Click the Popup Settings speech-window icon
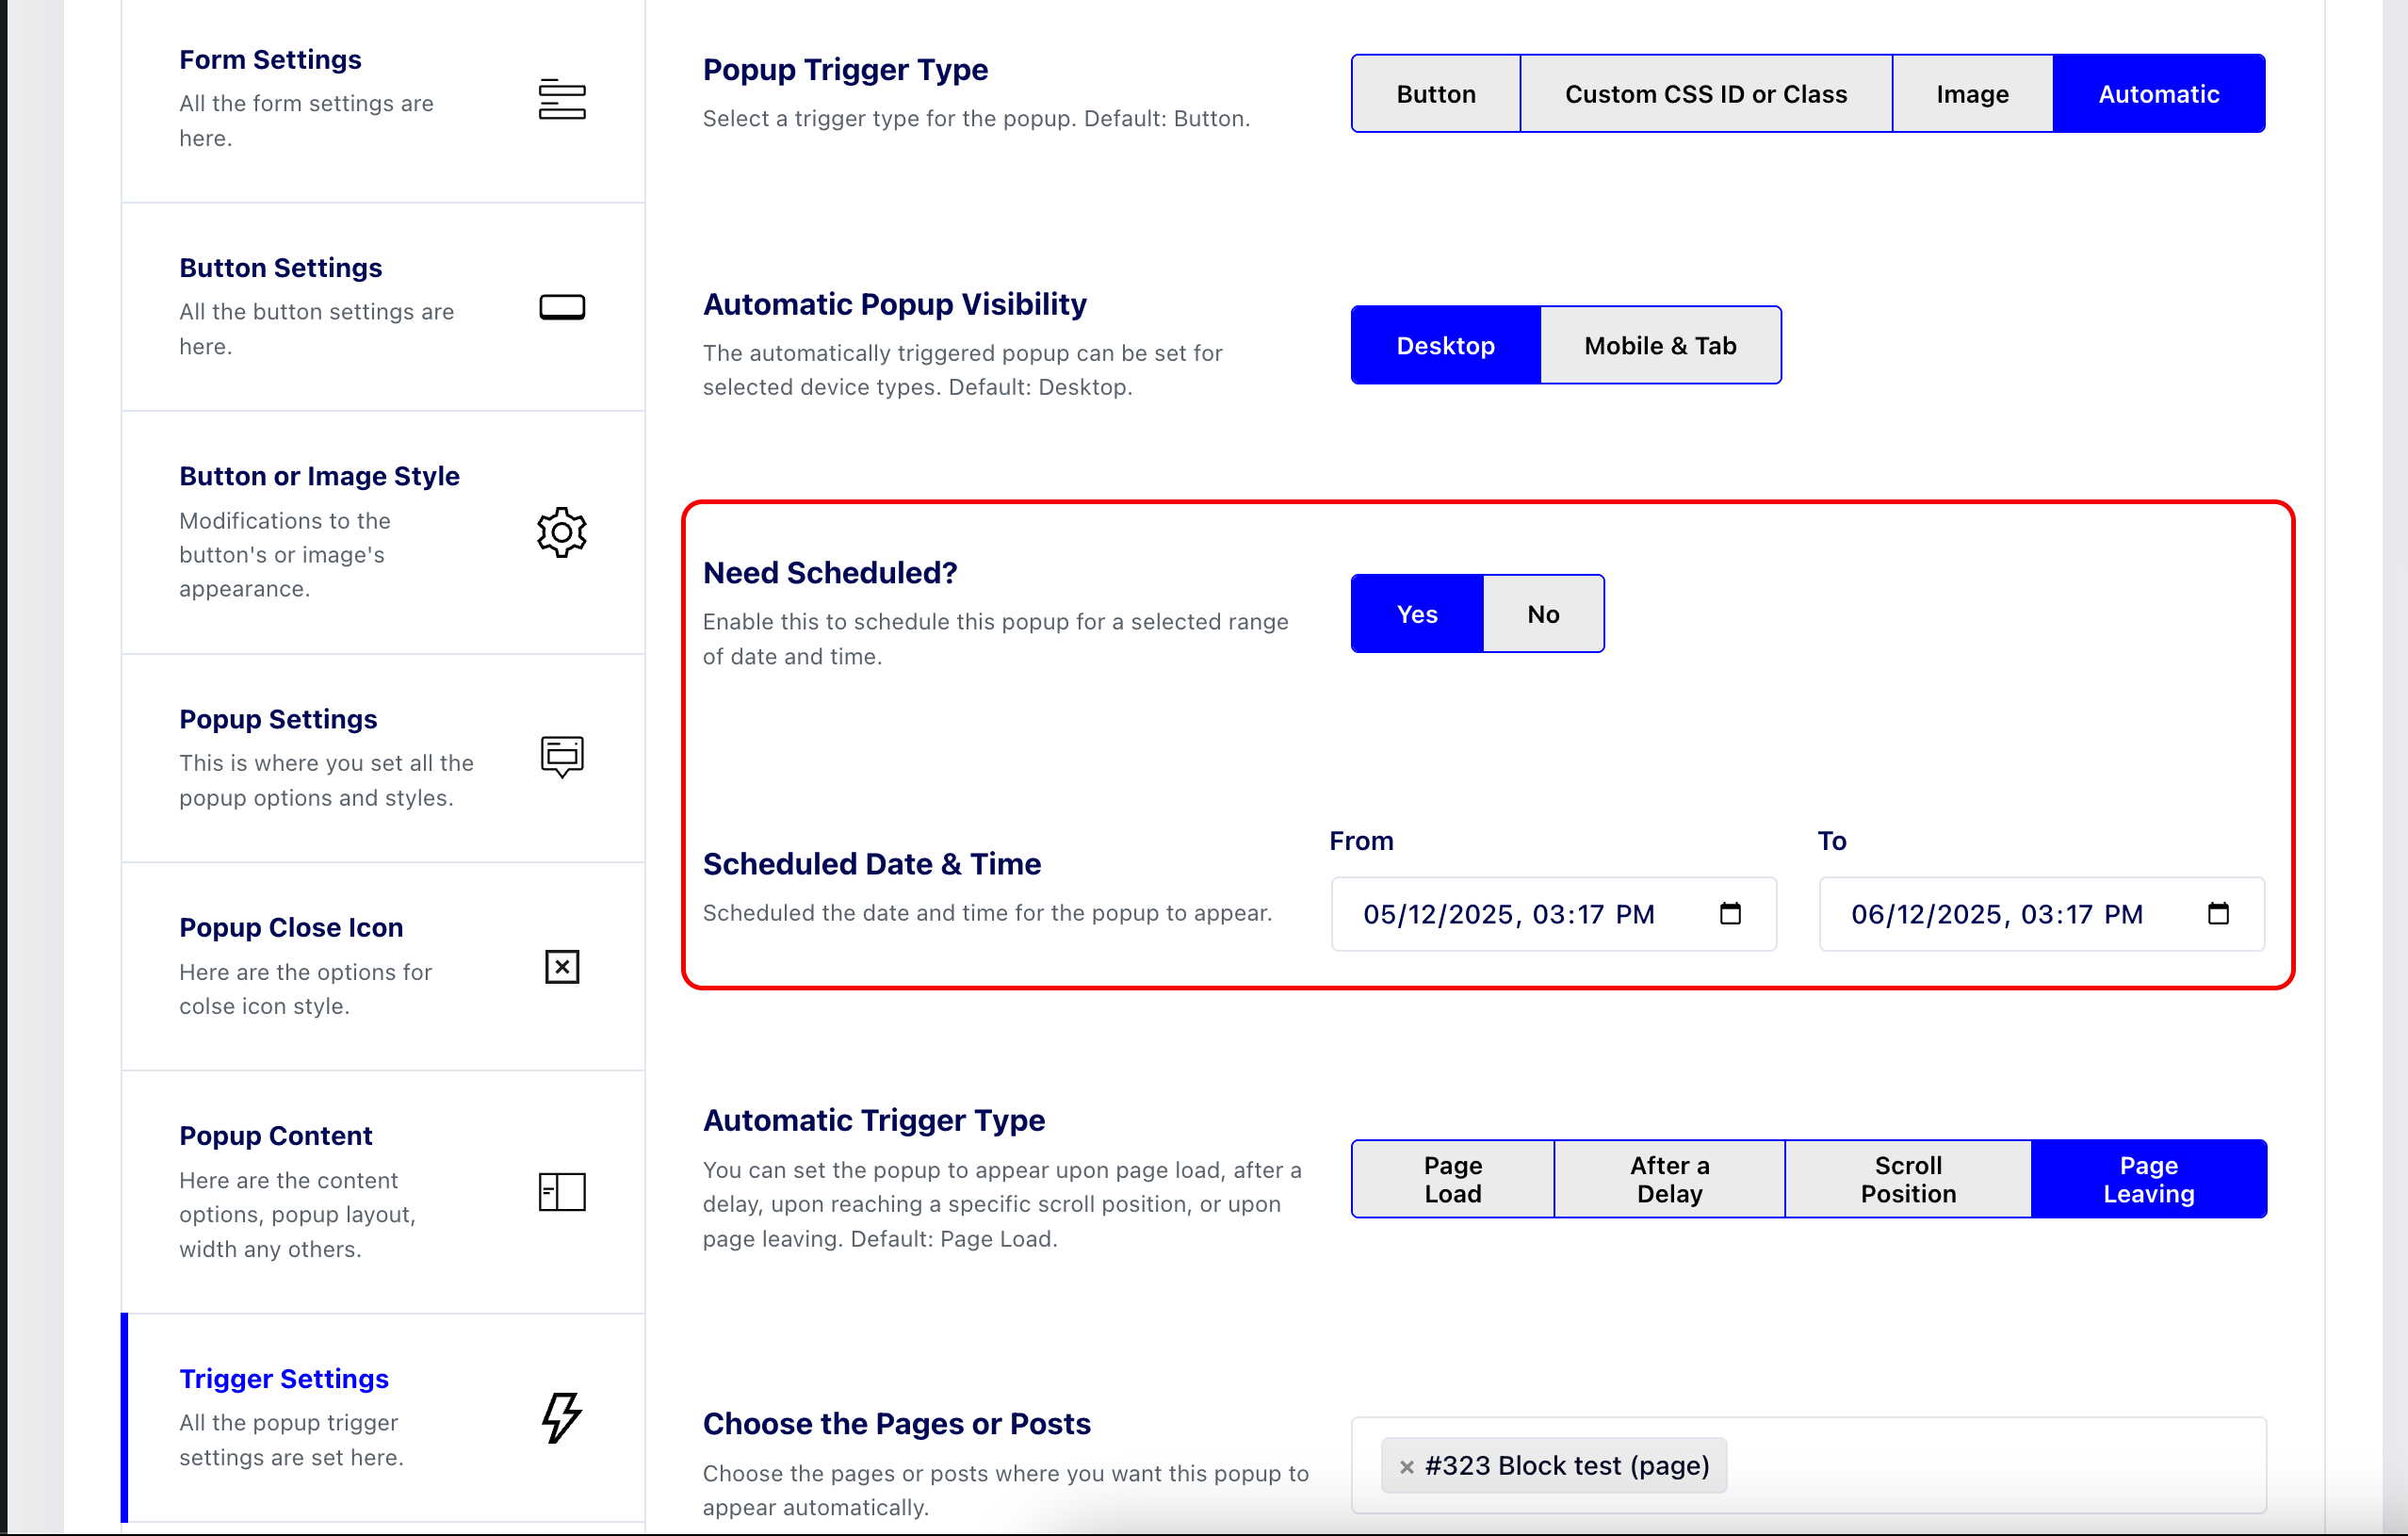The width and height of the screenshot is (2408, 1536). 562,756
